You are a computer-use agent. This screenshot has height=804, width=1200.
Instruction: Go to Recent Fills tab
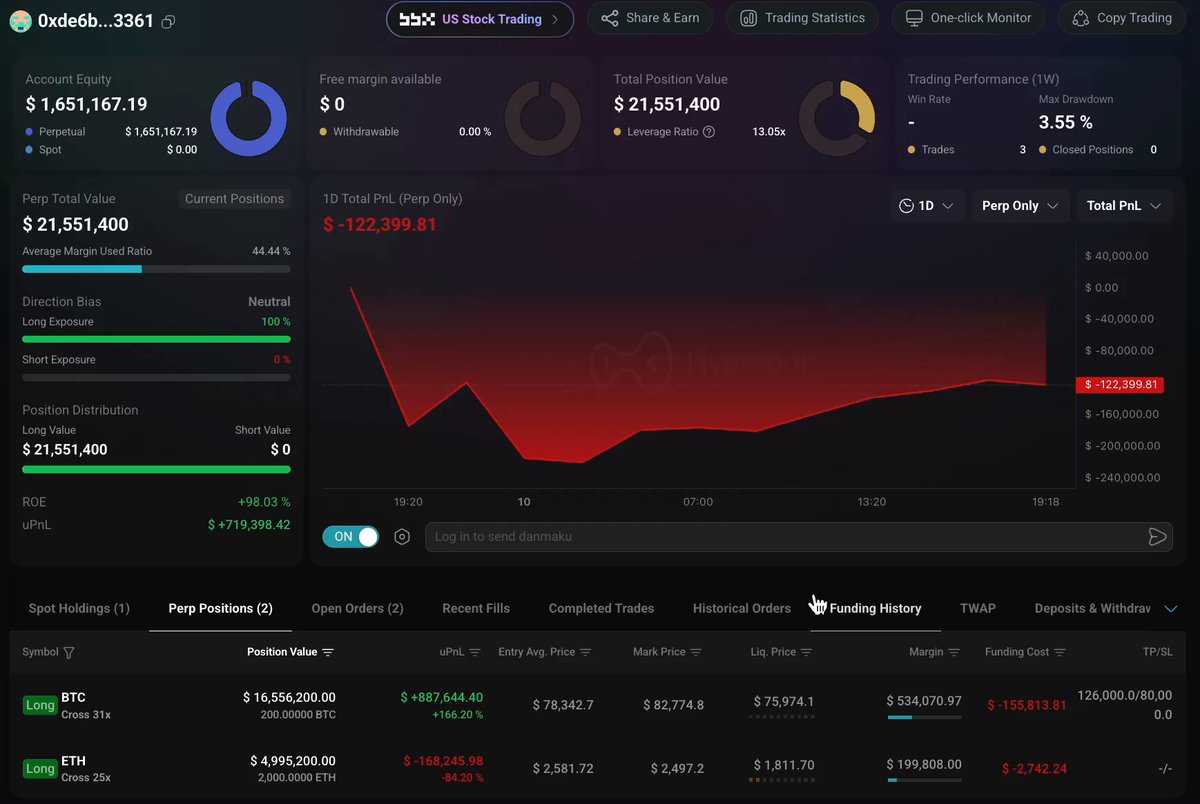tap(476, 608)
